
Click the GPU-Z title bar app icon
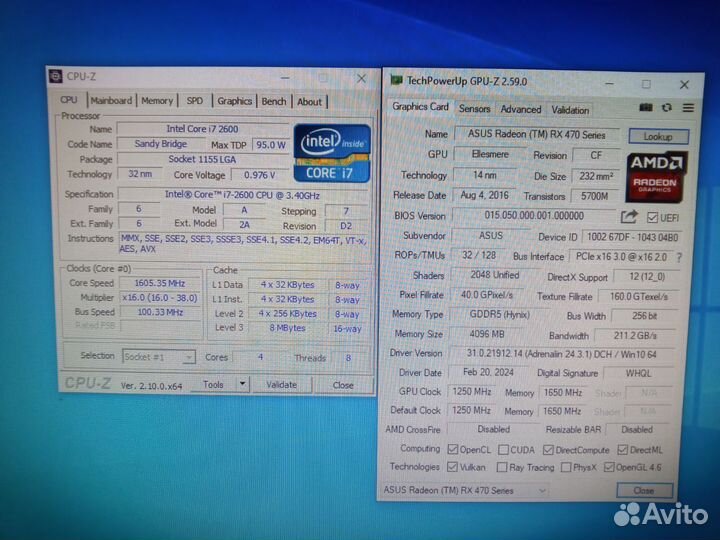[396, 80]
